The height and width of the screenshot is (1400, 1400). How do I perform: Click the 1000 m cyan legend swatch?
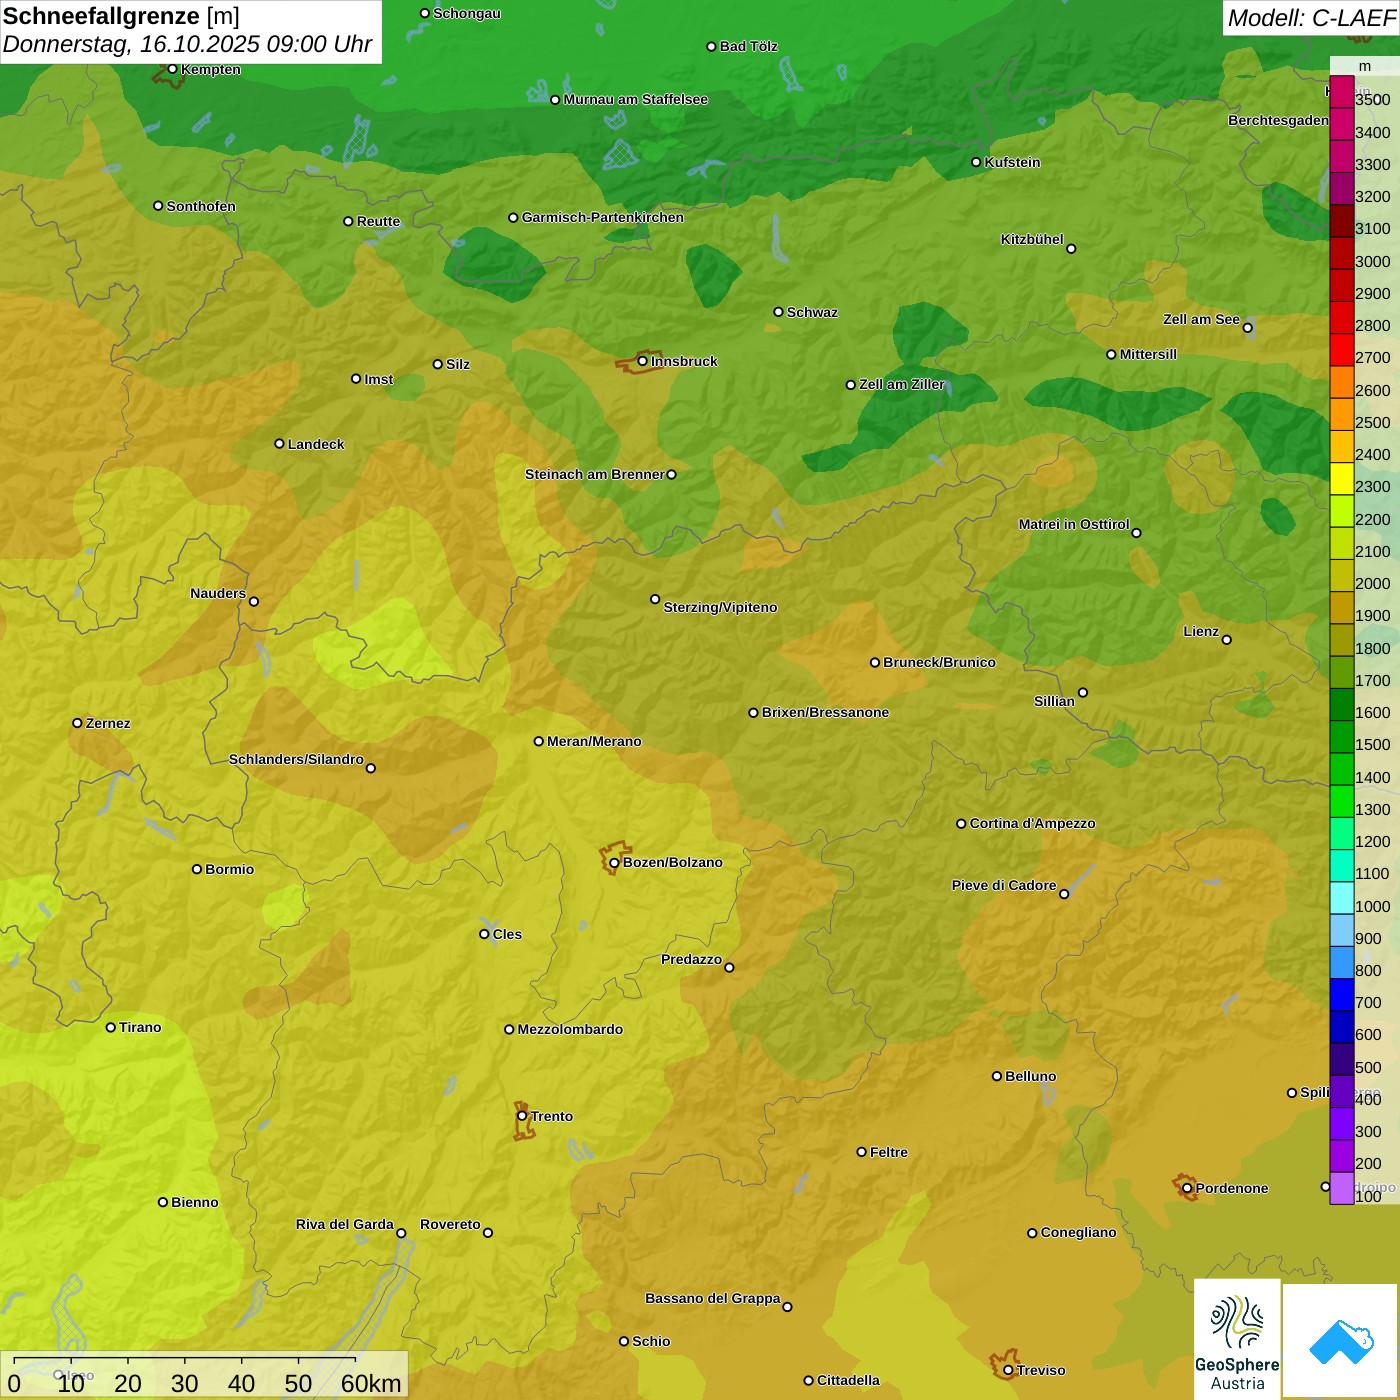1341,898
